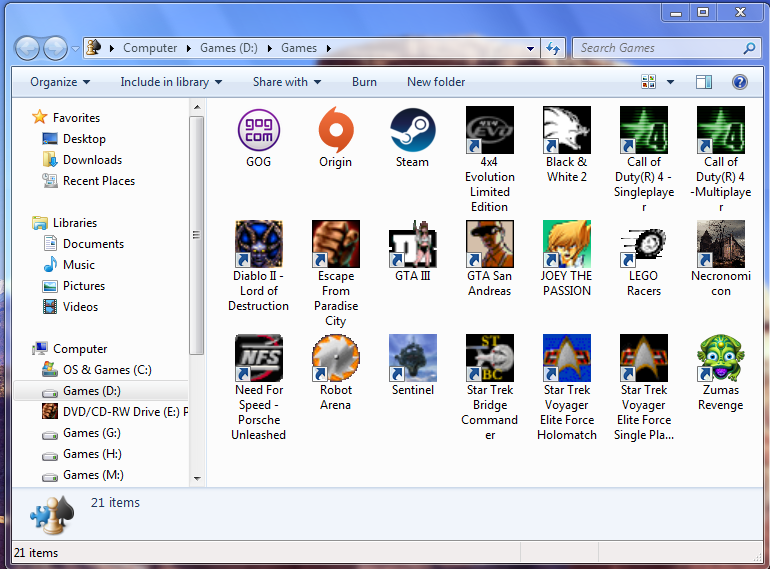Open the Origin folder icon
770x569 pixels.
pos(336,131)
